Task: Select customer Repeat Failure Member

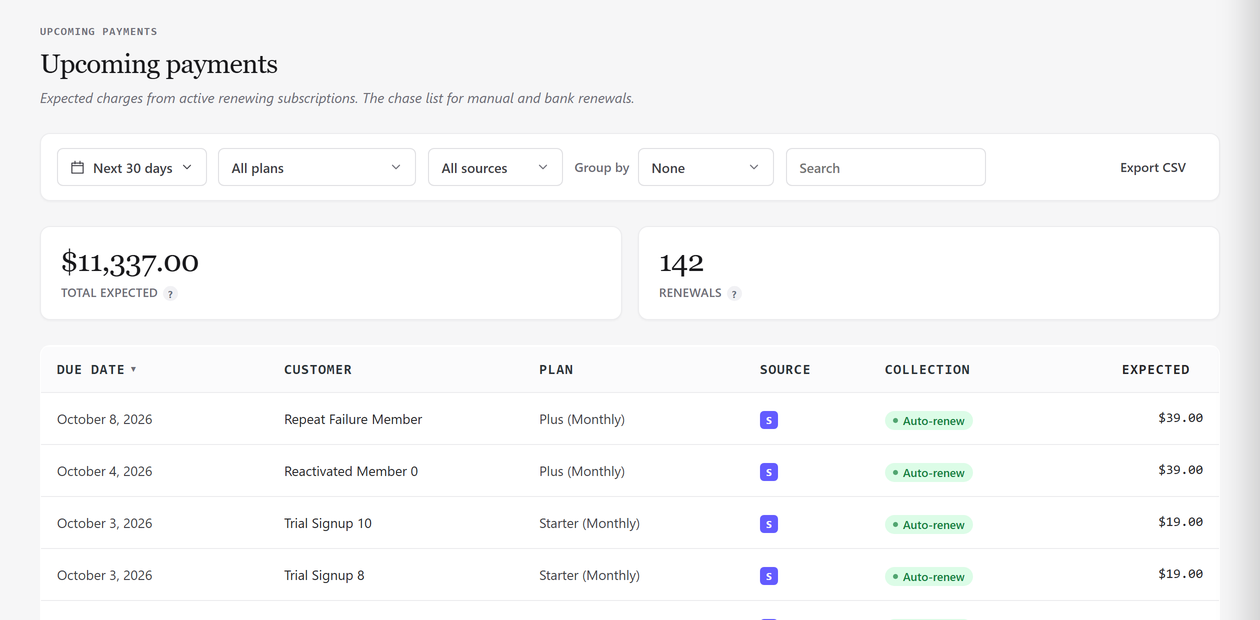Action: tap(353, 419)
